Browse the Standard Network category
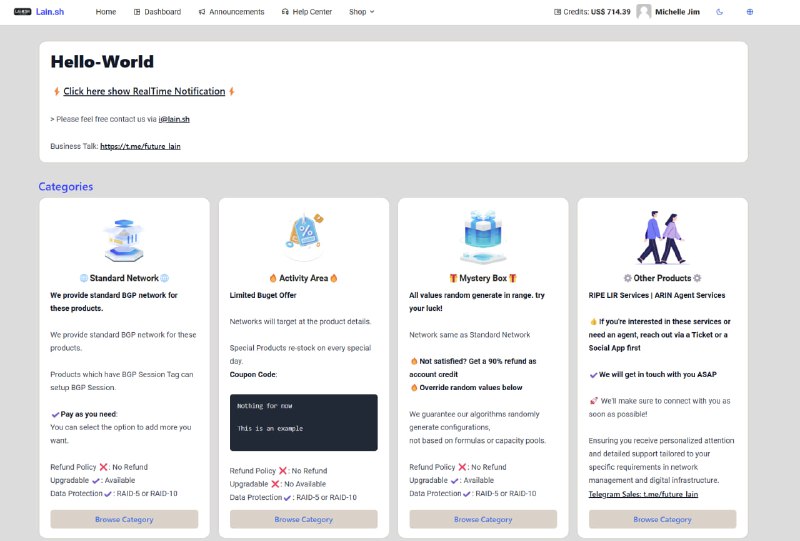Image resolution: width=800 pixels, height=541 pixels. (x=124, y=519)
